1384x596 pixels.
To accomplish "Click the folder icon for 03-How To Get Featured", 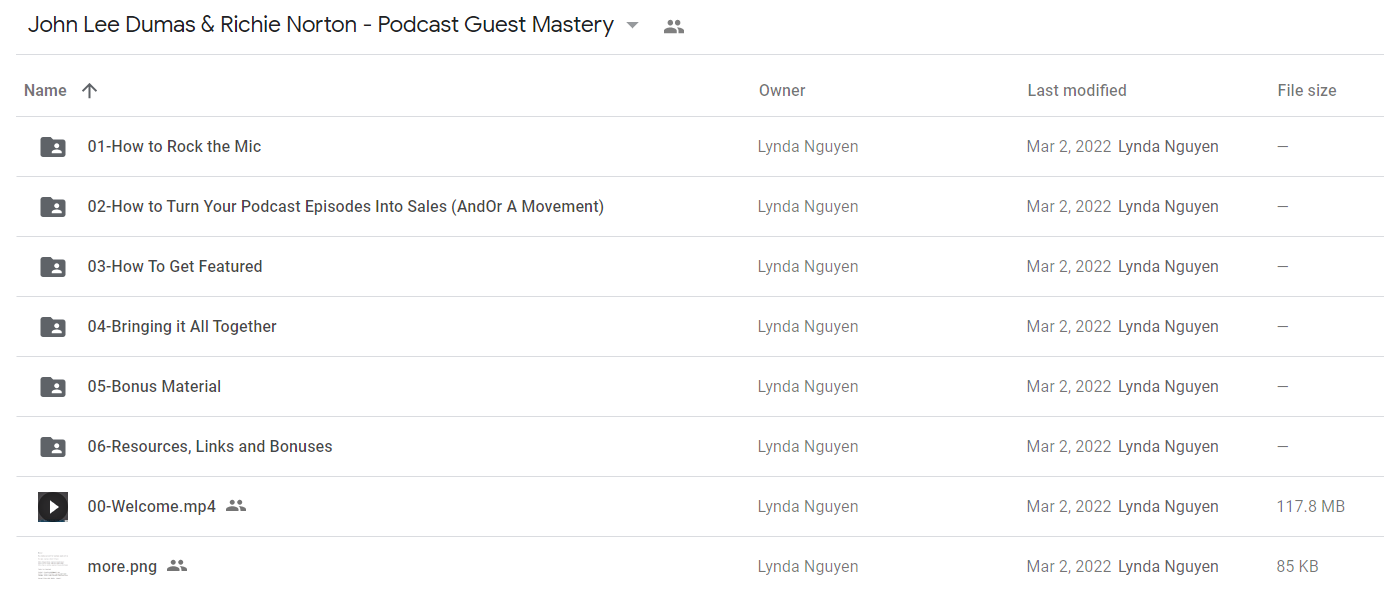I will pyautogui.click(x=53, y=267).
